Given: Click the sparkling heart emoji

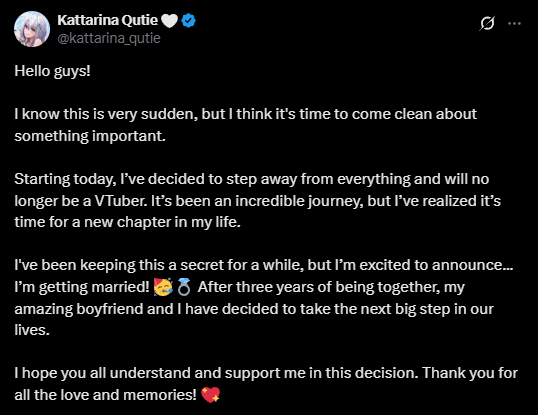Looking at the screenshot, I should point(210,394).
